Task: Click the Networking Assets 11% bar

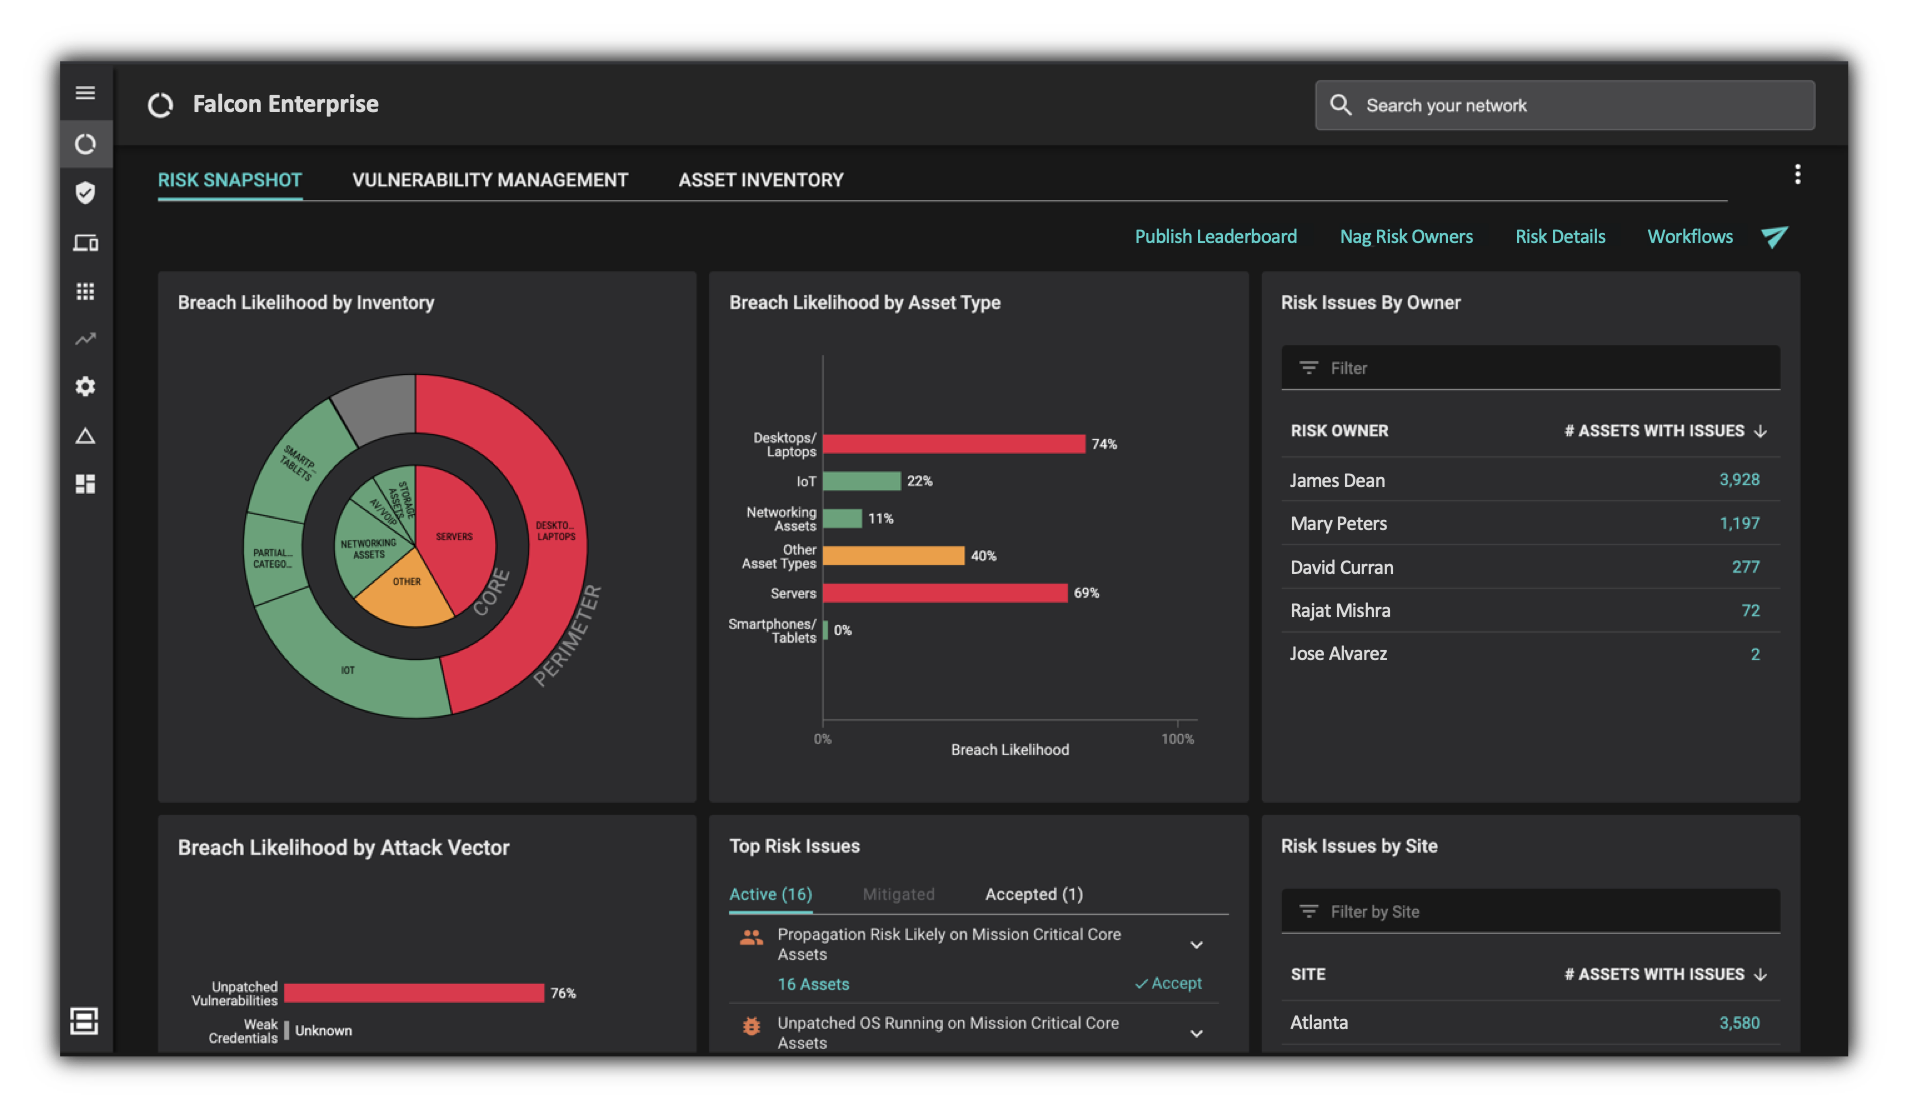Action: pyautogui.click(x=842, y=519)
